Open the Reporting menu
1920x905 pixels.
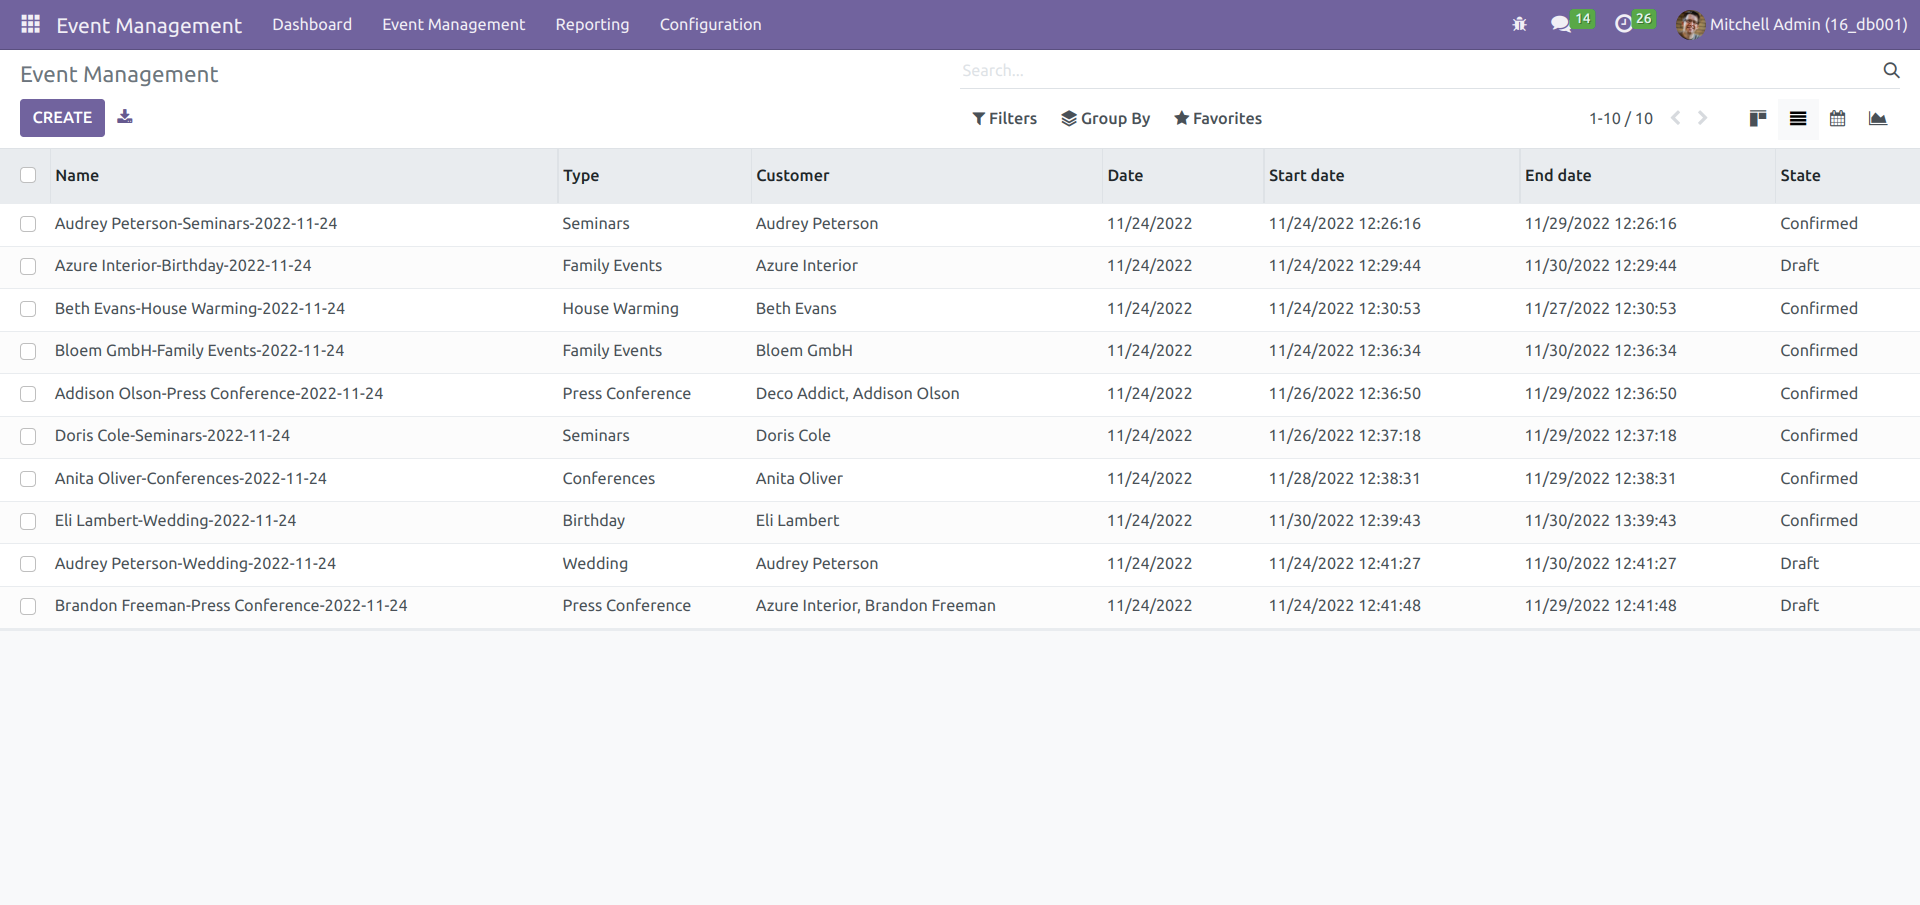[x=592, y=24]
